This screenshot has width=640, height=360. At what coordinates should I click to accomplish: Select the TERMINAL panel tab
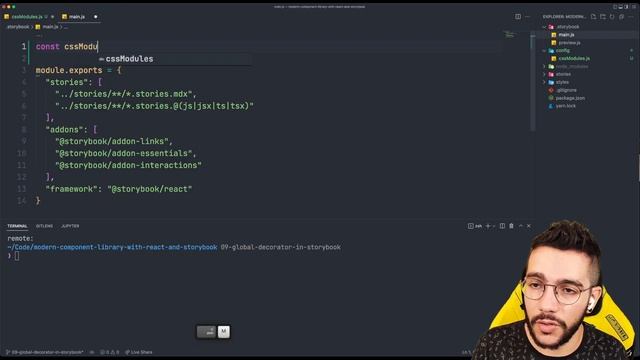[x=17, y=226]
